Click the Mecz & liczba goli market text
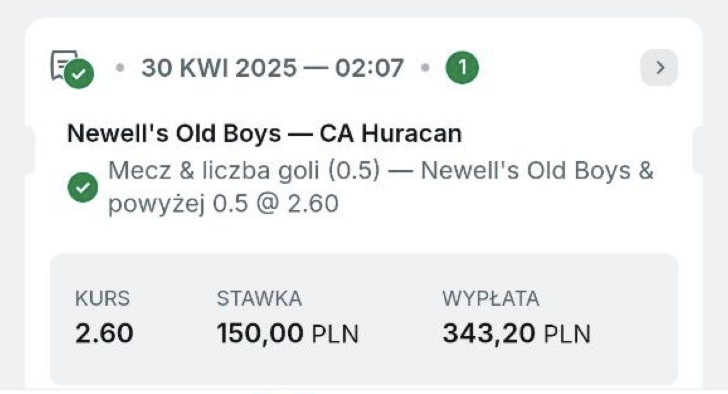This screenshot has width=728, height=394. point(244,170)
